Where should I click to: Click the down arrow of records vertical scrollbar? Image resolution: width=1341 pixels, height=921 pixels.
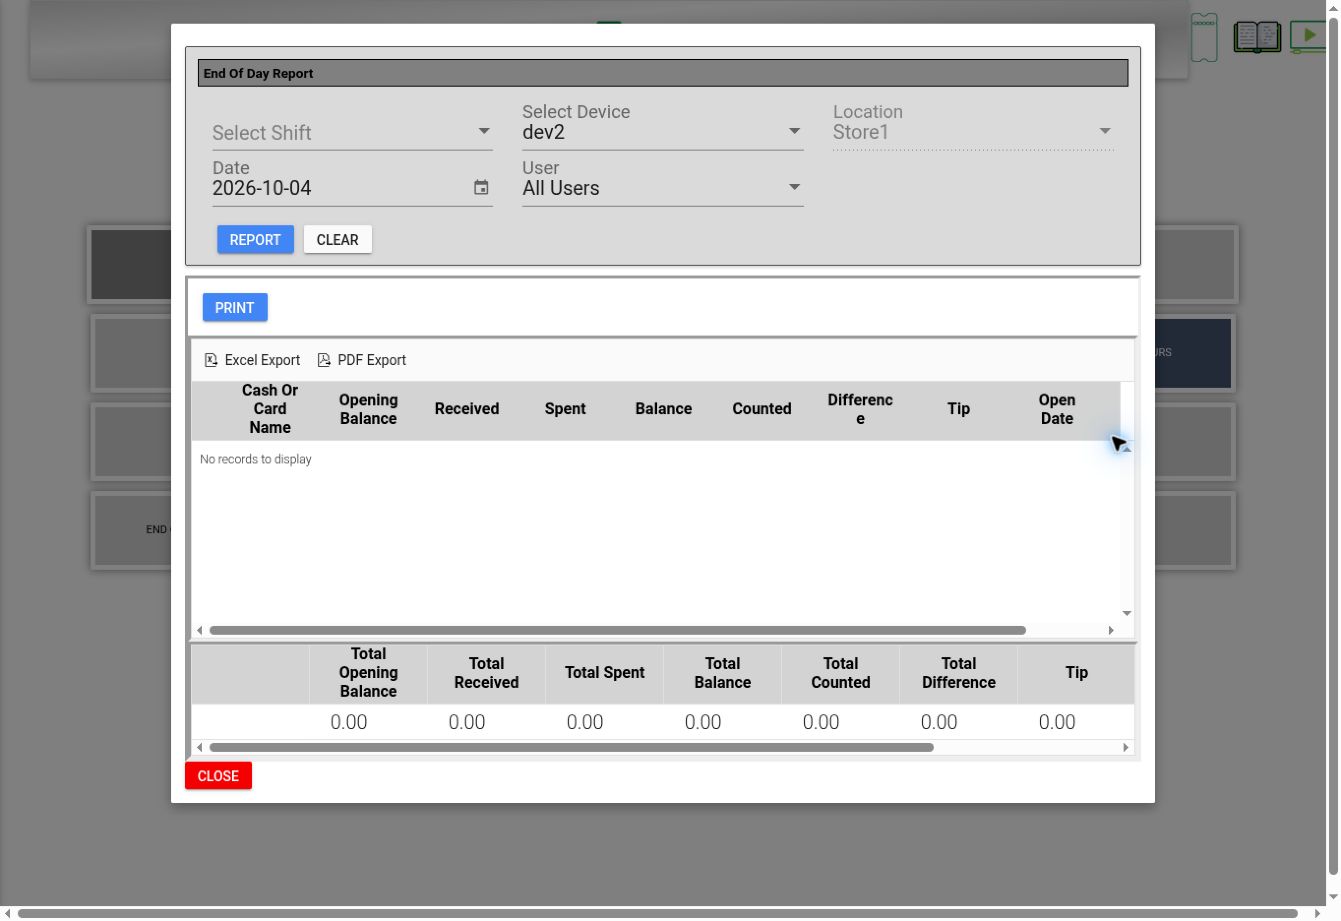coord(1127,613)
